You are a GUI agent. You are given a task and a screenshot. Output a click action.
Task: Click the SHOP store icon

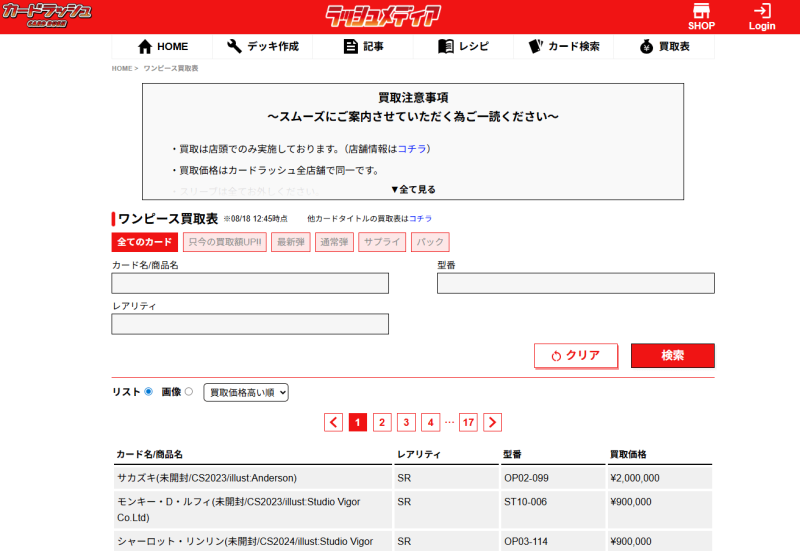click(x=701, y=12)
